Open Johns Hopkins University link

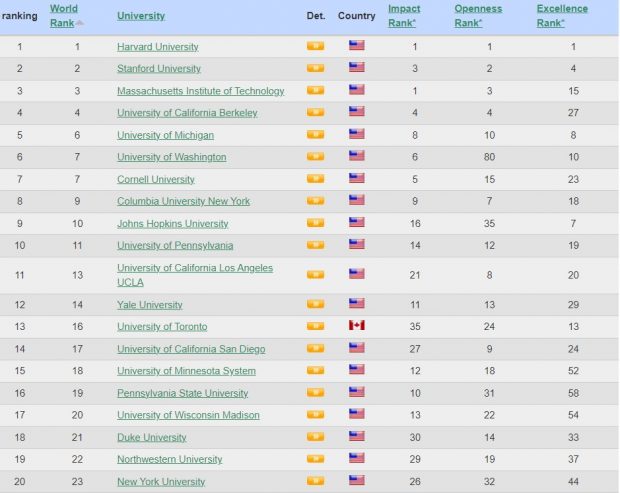172,223
